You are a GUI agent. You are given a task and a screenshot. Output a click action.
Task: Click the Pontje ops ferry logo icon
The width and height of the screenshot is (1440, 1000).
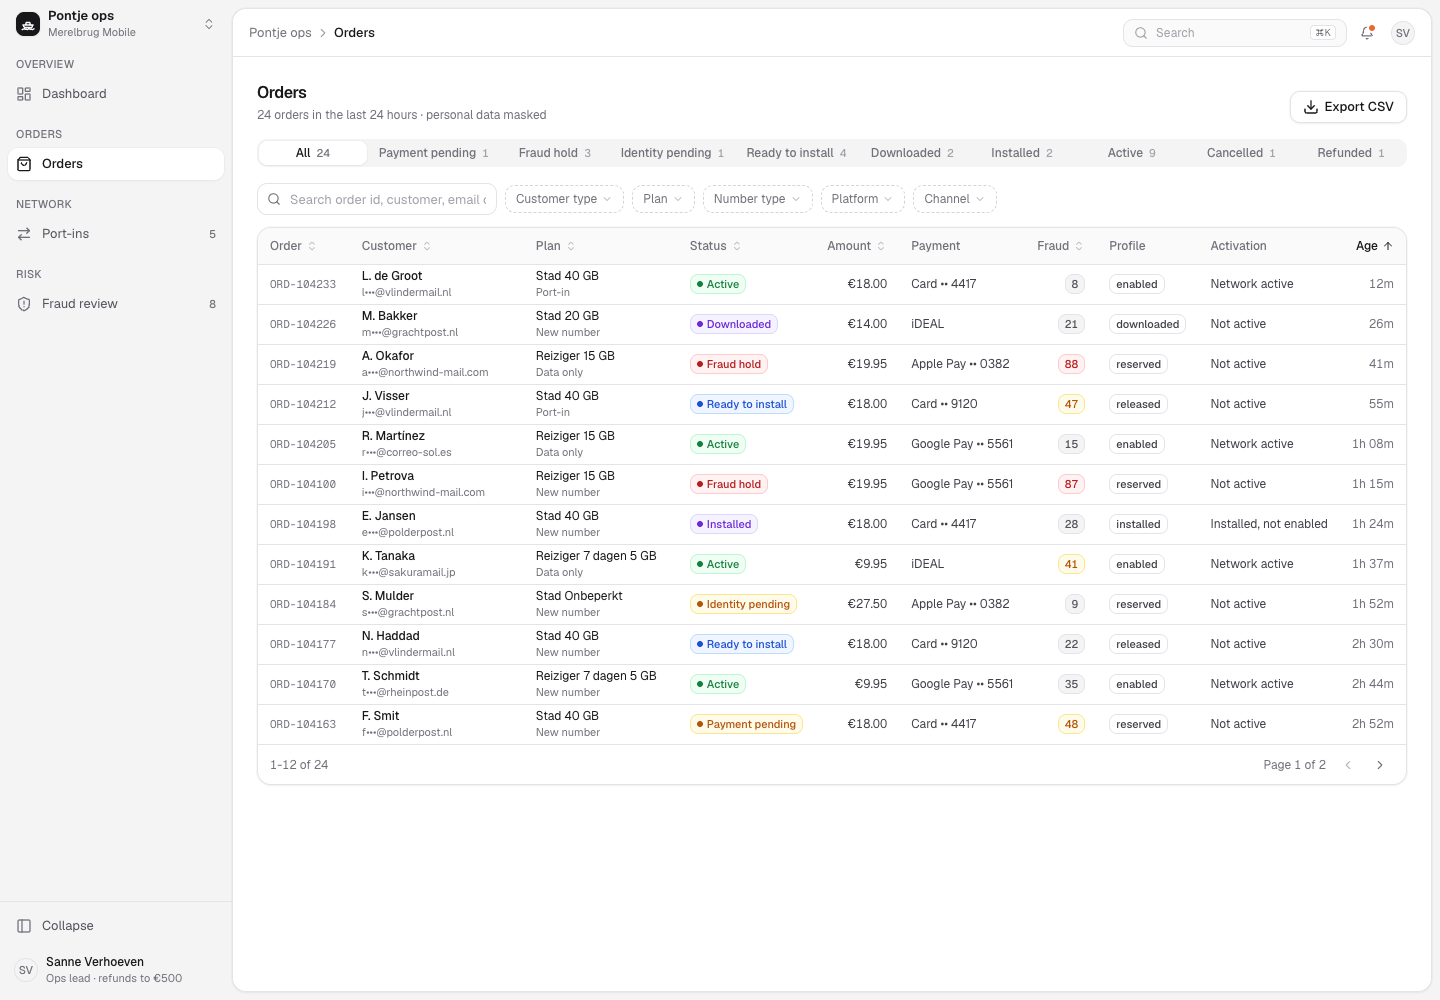pos(28,24)
